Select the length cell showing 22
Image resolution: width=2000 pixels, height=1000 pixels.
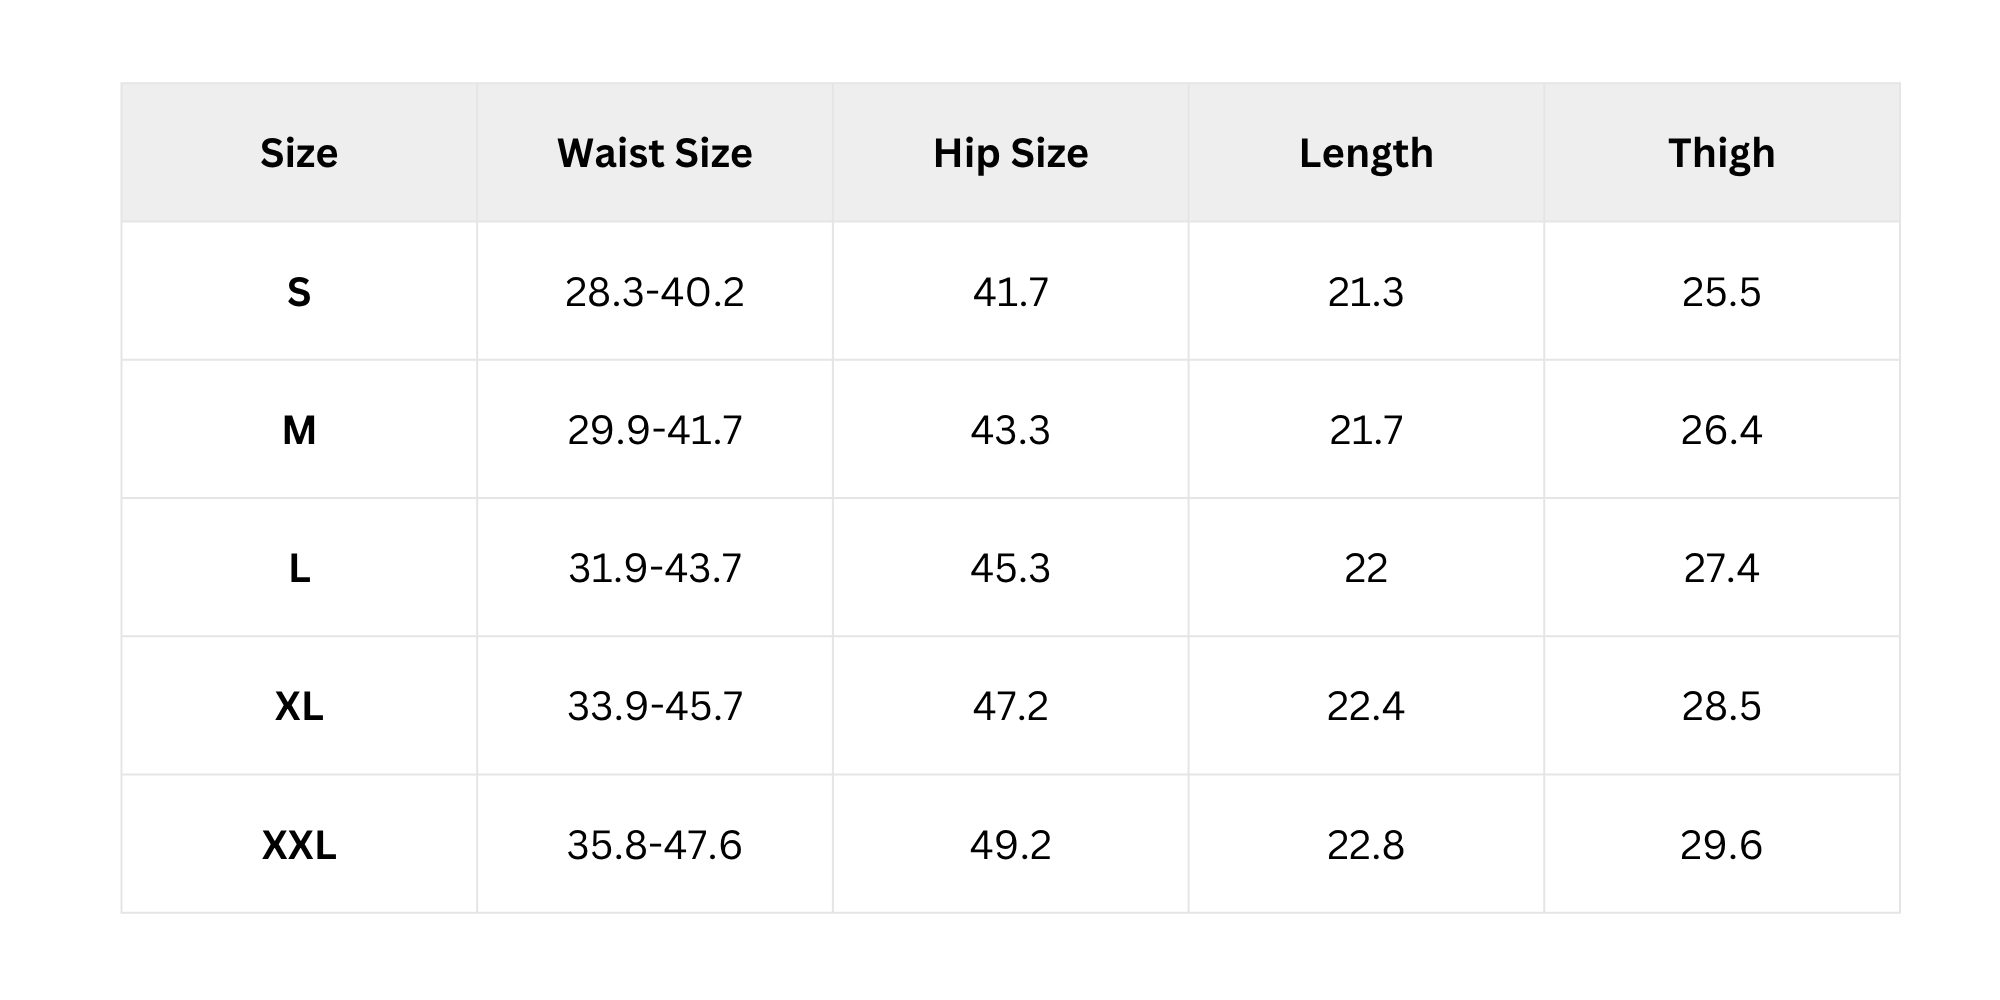coord(1366,569)
